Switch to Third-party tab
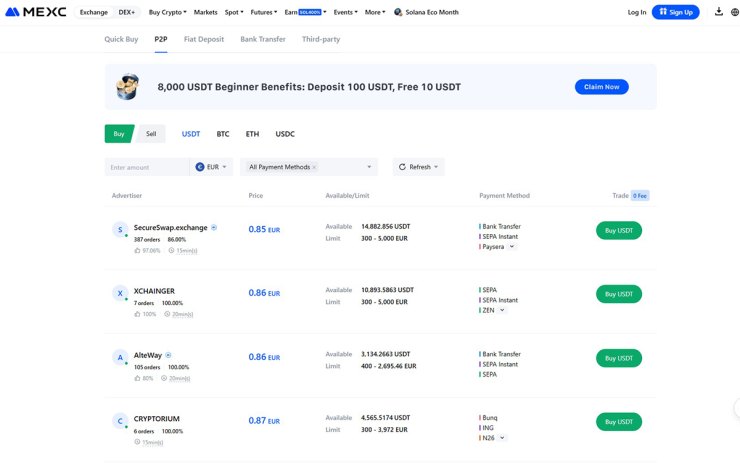Viewport: 740px width, 463px height. pos(321,39)
